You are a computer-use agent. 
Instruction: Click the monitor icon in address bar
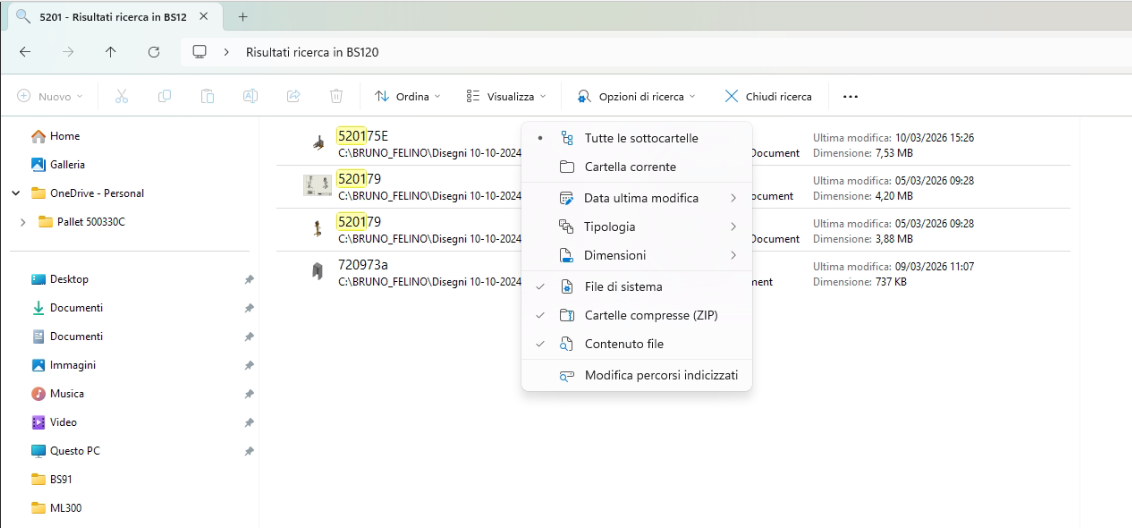click(x=200, y=52)
